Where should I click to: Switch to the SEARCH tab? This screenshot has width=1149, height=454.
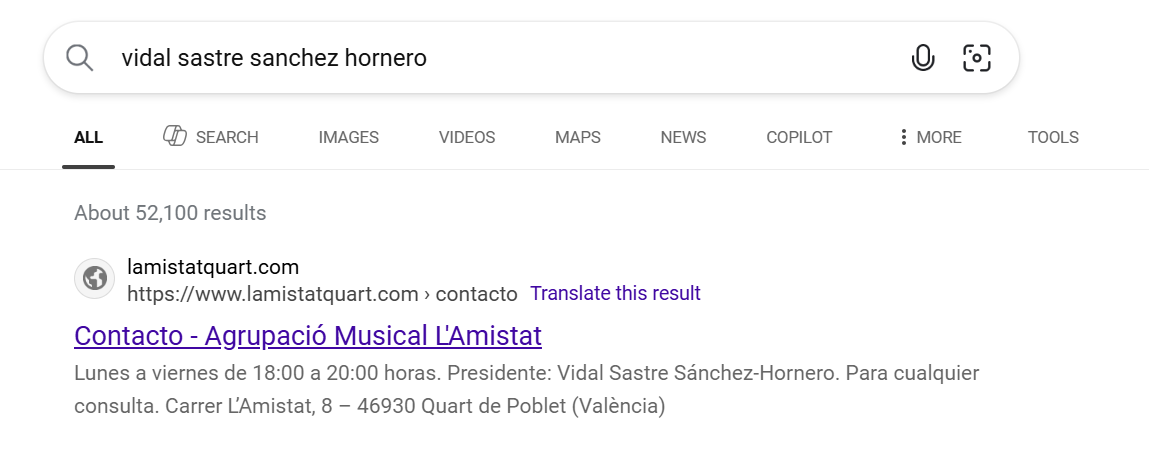click(210, 137)
